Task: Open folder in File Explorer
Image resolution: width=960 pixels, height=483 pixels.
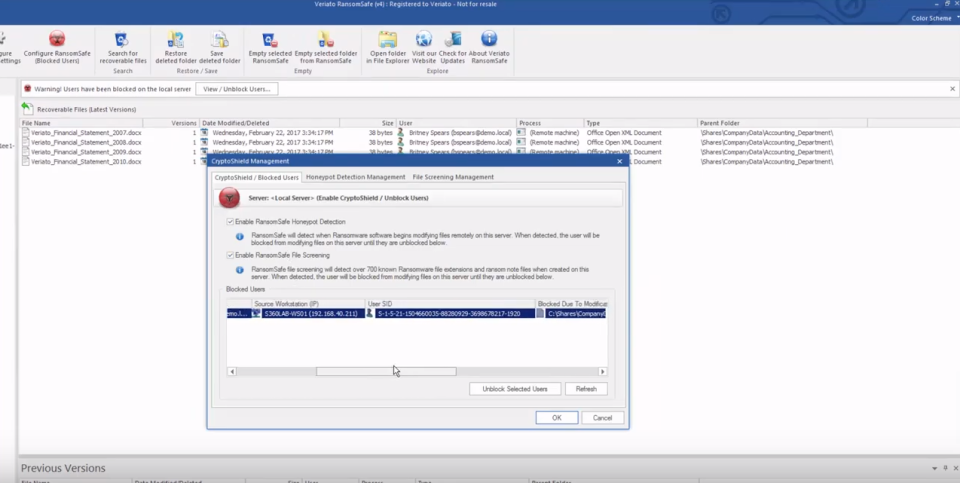Action: pyautogui.click(x=387, y=40)
